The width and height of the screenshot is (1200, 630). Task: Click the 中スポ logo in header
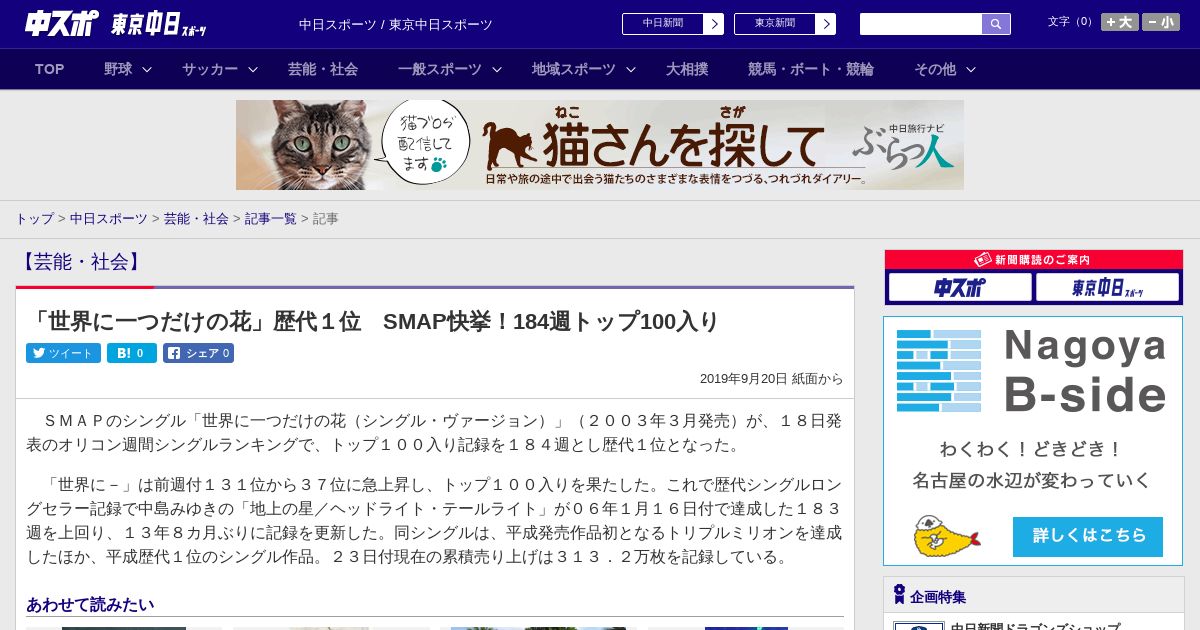click(62, 23)
